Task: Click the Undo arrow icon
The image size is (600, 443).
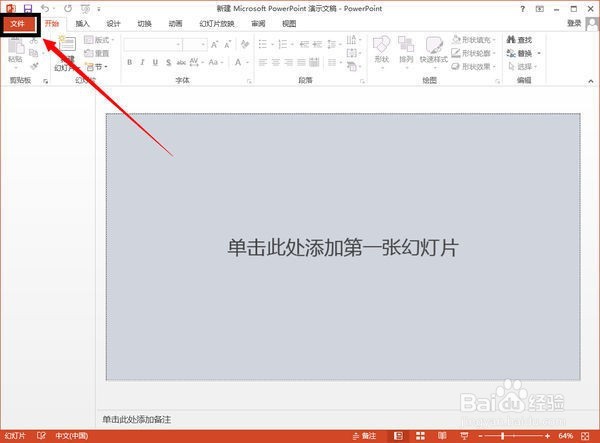Action: [x=45, y=8]
